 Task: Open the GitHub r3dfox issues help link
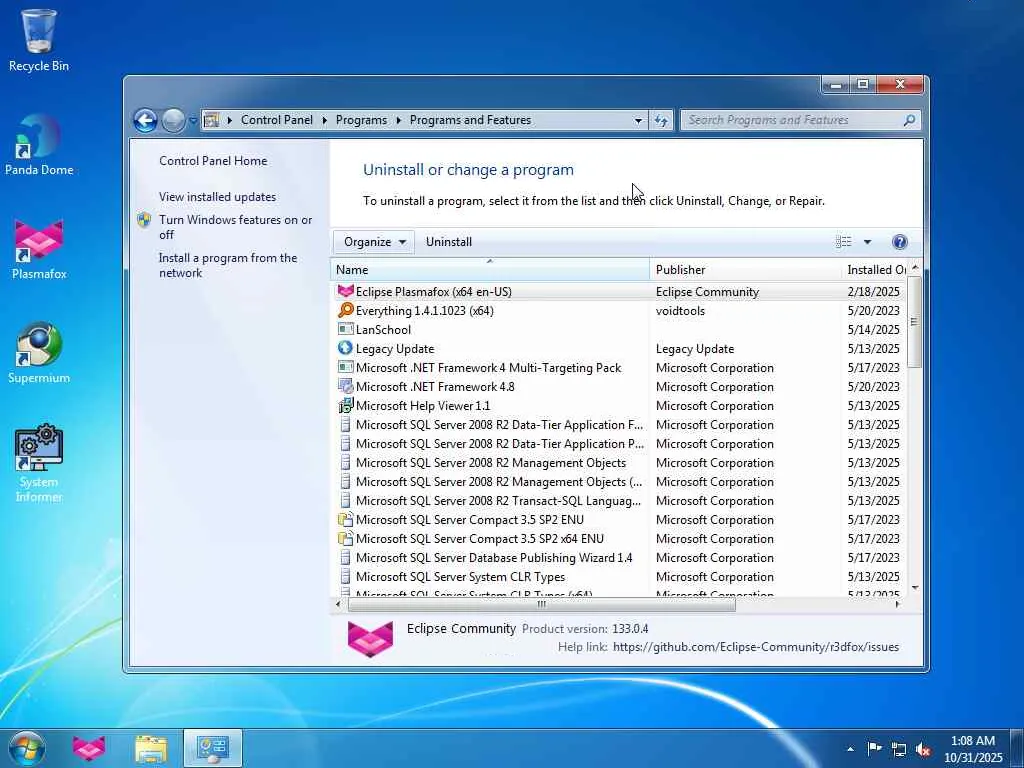756,647
